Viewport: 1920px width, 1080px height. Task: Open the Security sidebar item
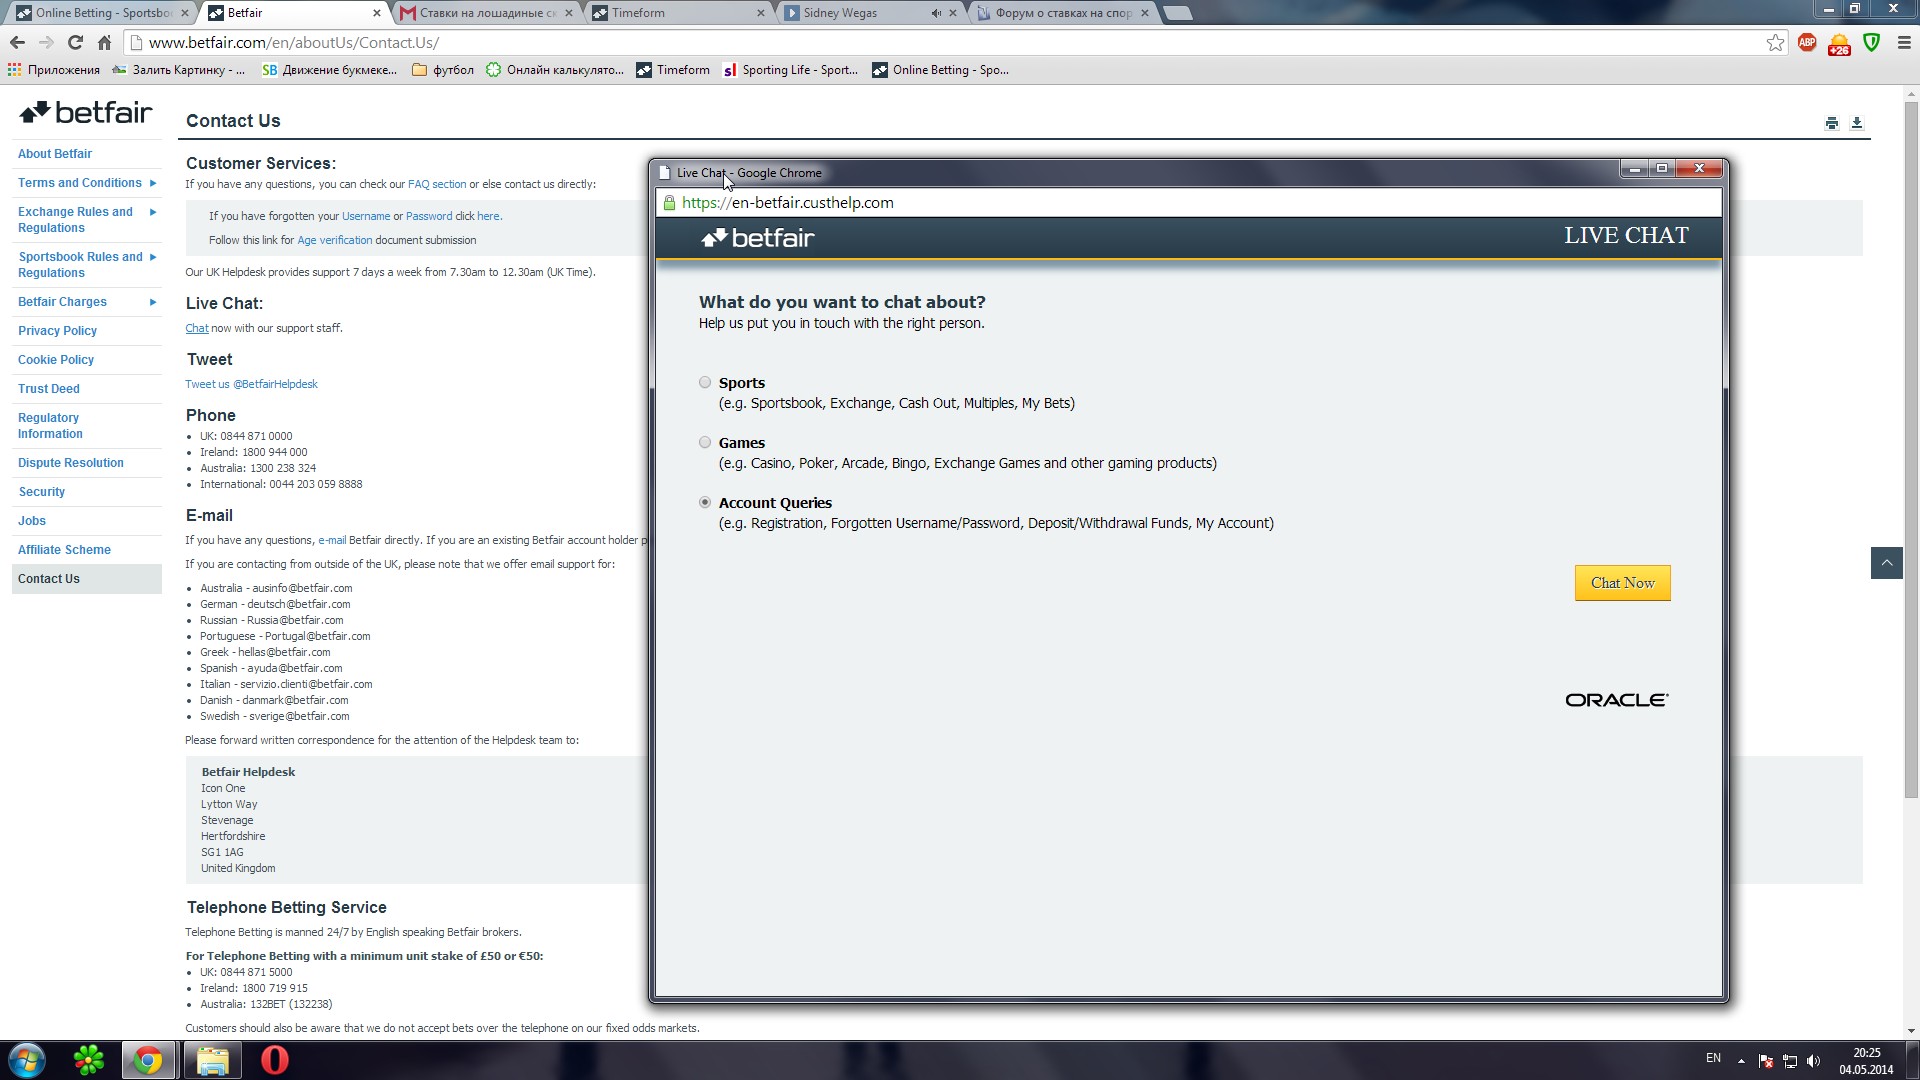pyautogui.click(x=41, y=492)
